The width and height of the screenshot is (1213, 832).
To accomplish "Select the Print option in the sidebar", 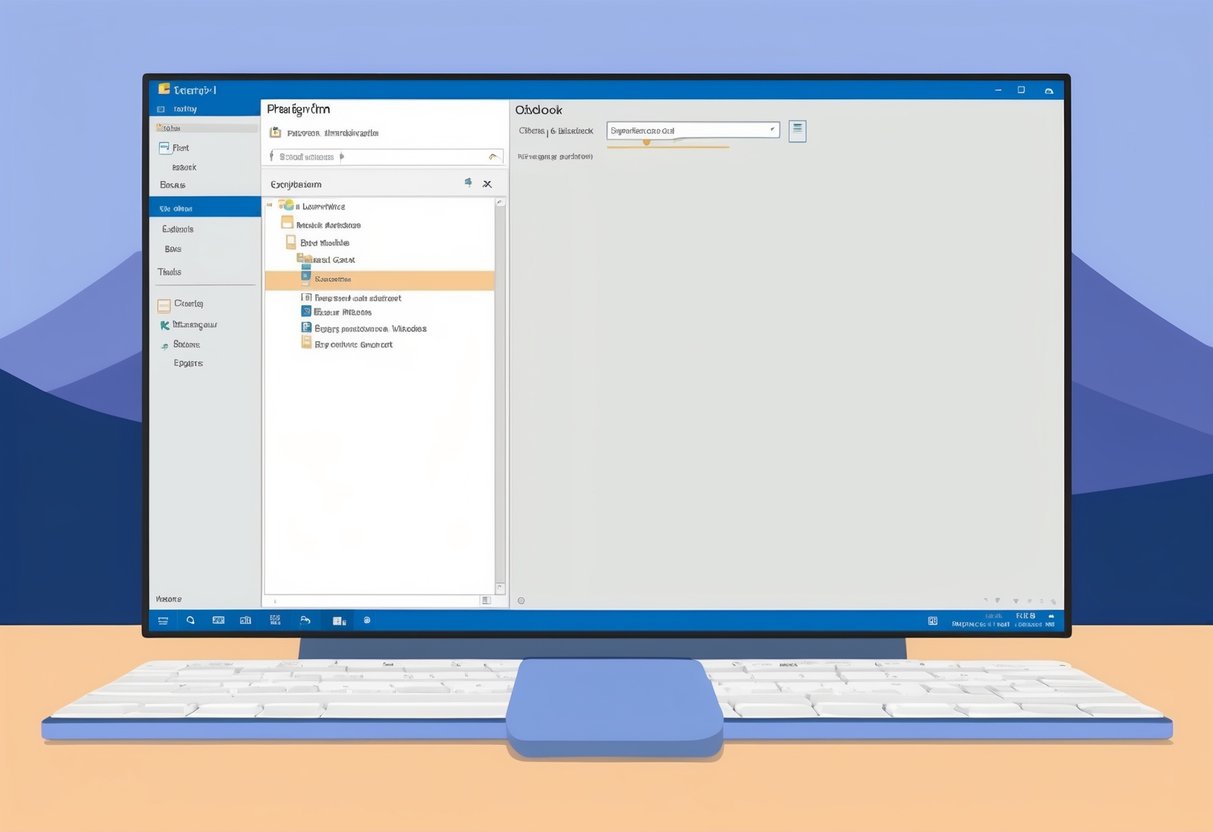I will pos(180,147).
